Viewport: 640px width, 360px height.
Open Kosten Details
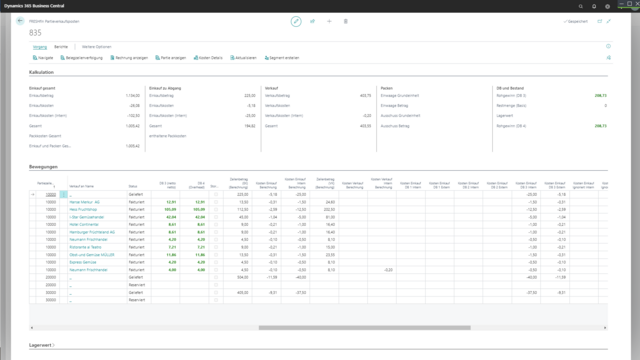pyautogui.click(x=208, y=58)
